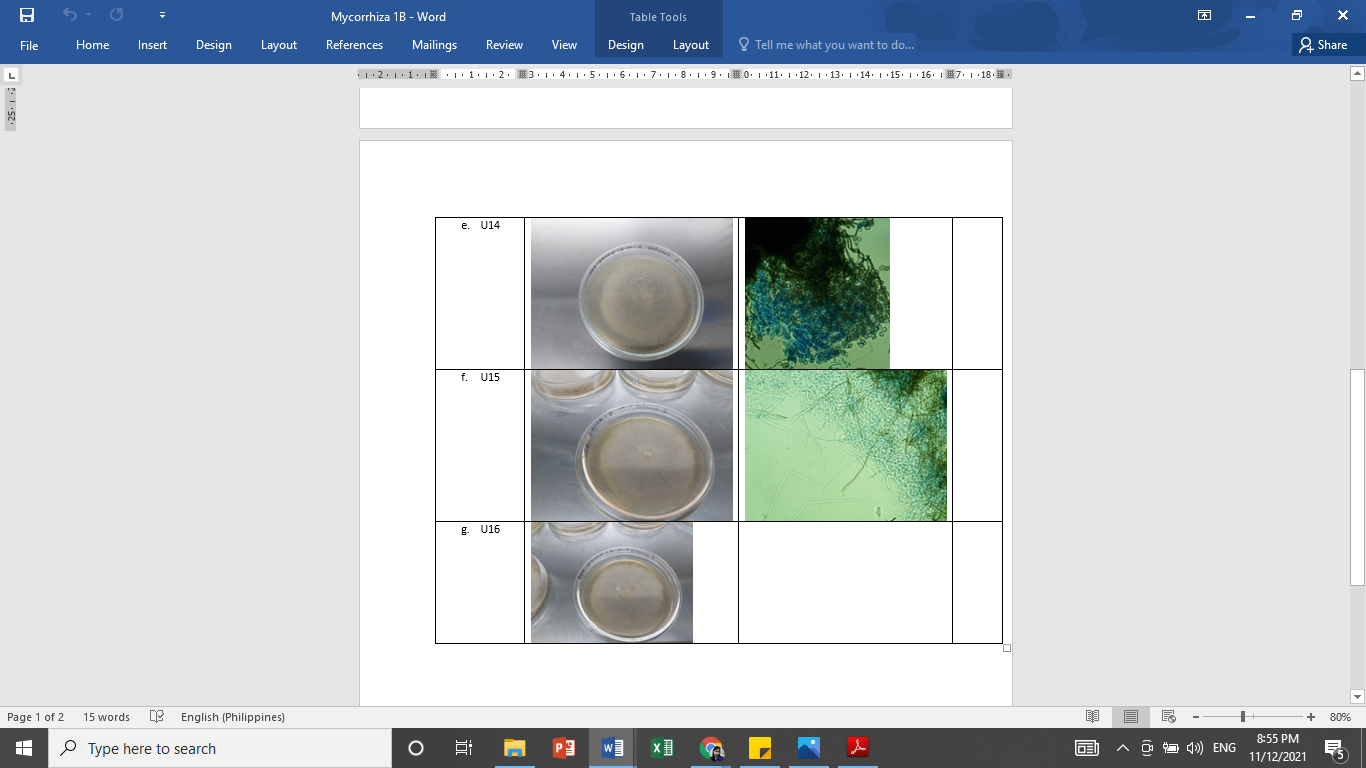The width and height of the screenshot is (1366, 768).
Task: Click the "U16" table cell text
Action: click(490, 530)
